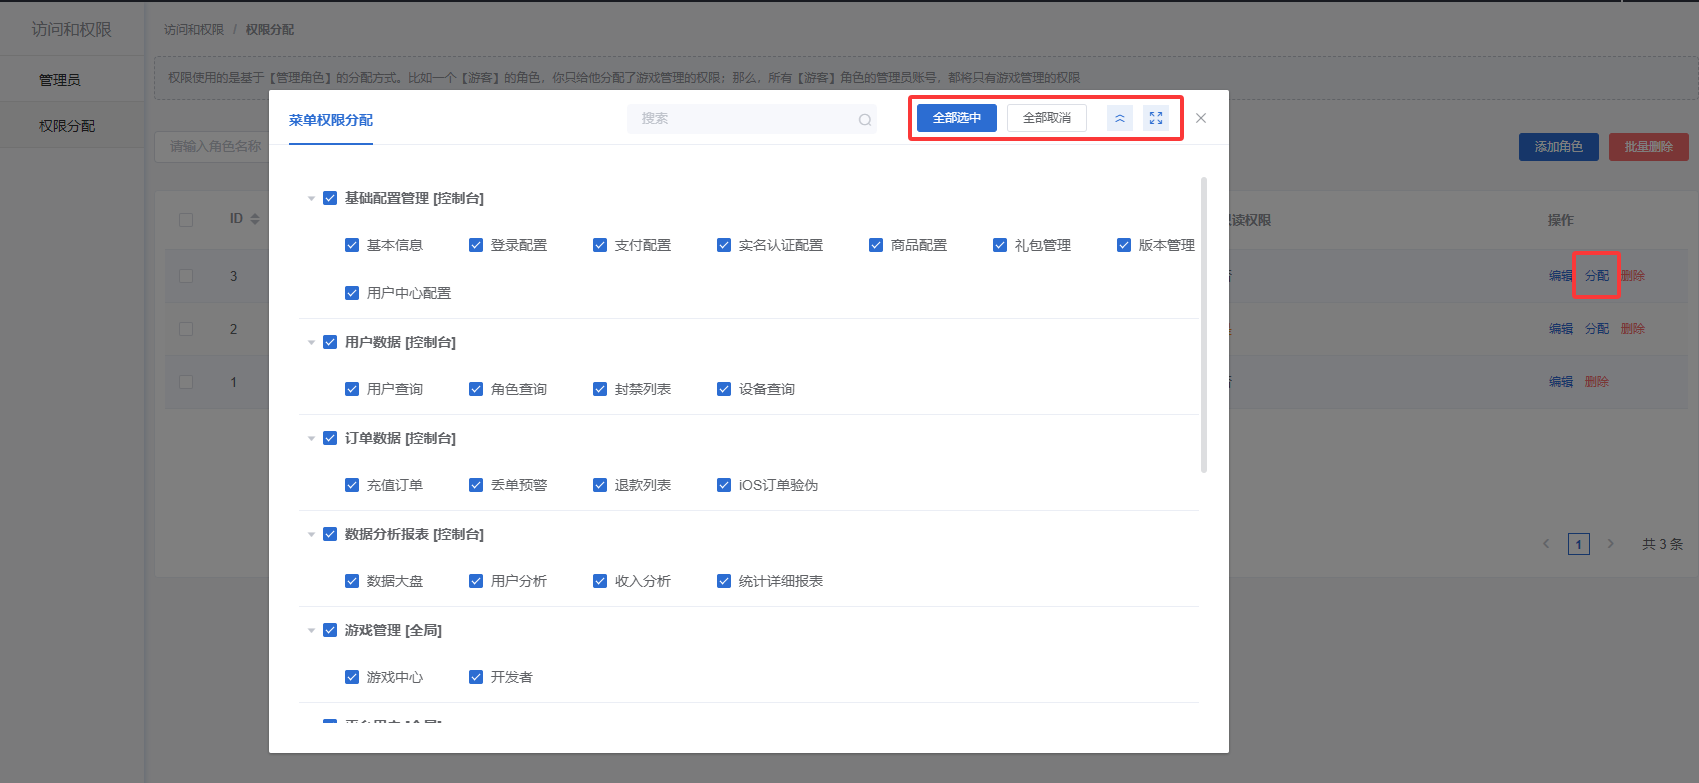Screen dimensions: 1699x783
Task: Uncheck 用户查询 checkbox
Action: click(352, 389)
